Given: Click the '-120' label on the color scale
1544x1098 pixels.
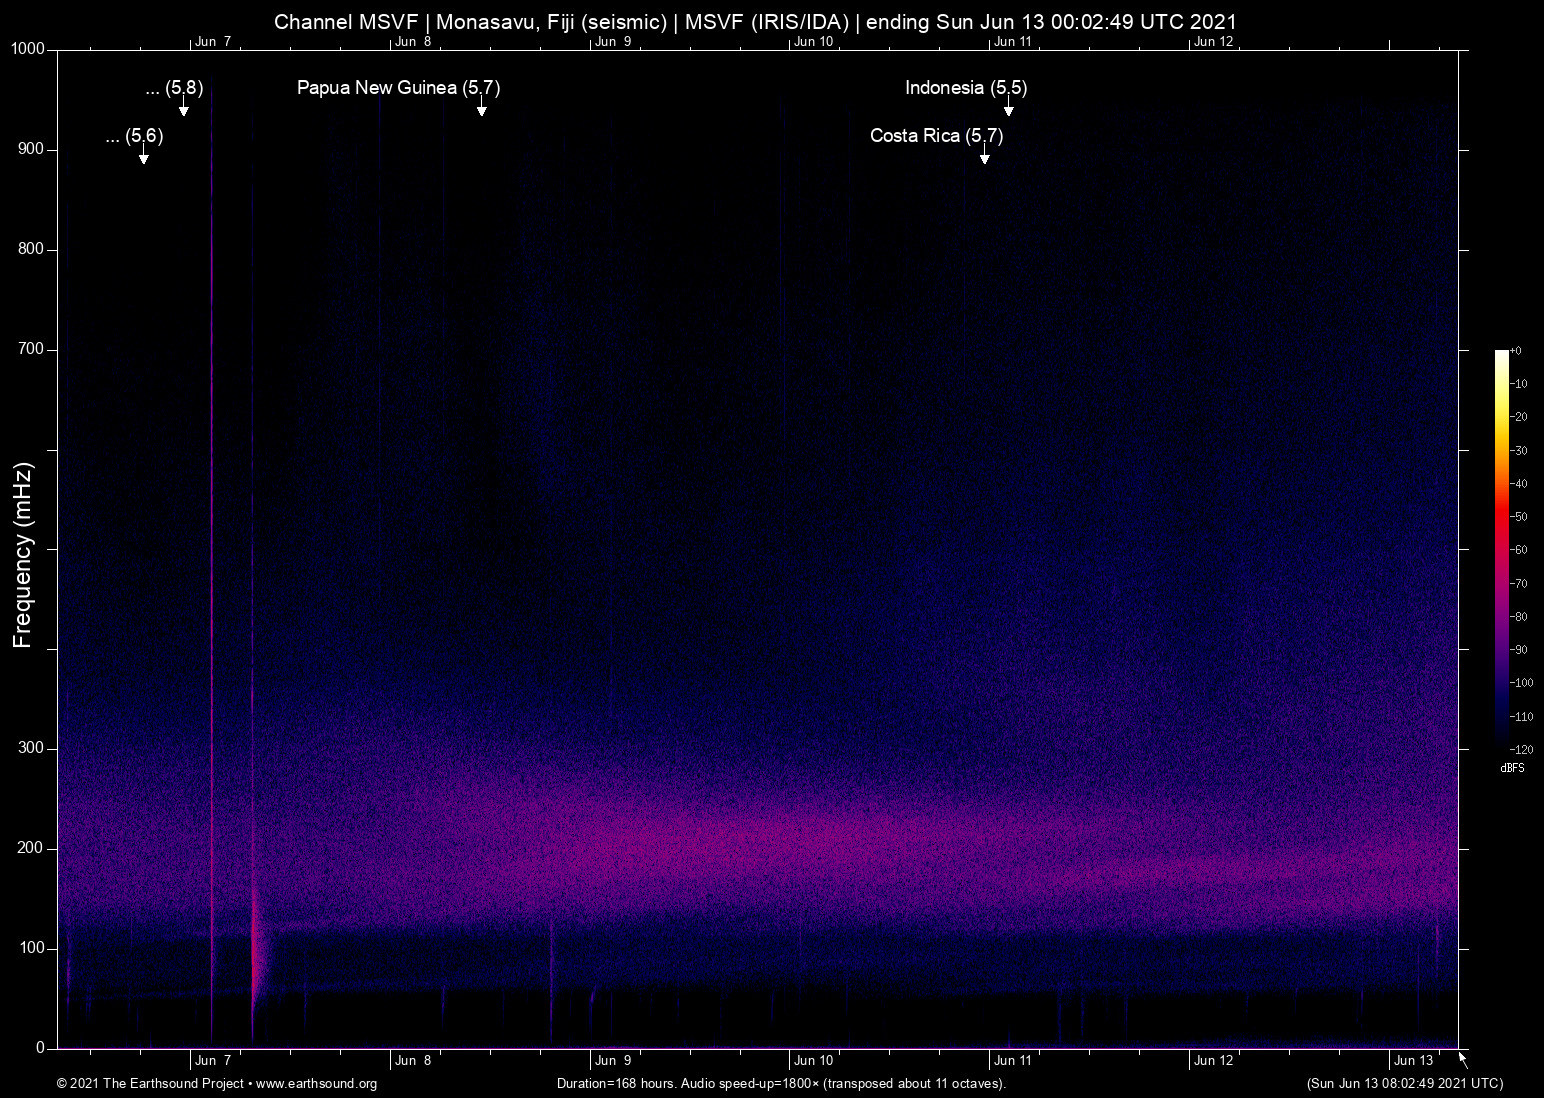Looking at the screenshot, I should pyautogui.click(x=1521, y=749).
